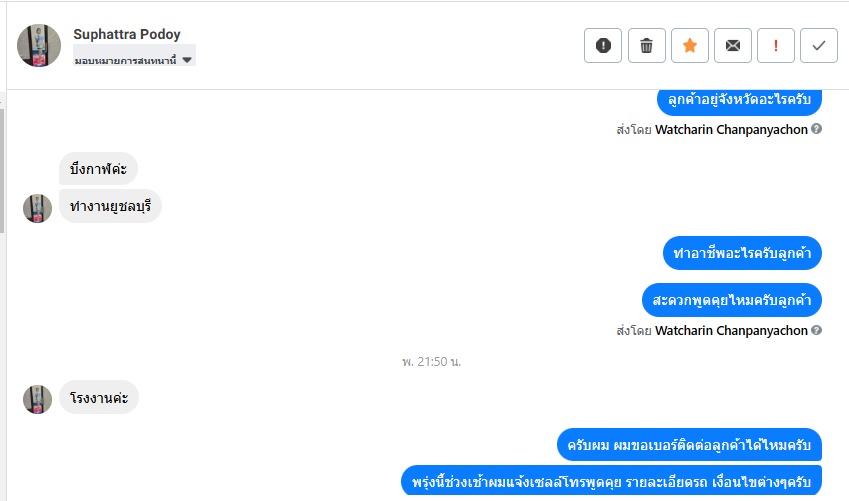Mark conversation as unread with the envelope icon
The height and width of the screenshot is (501, 849).
[733, 45]
